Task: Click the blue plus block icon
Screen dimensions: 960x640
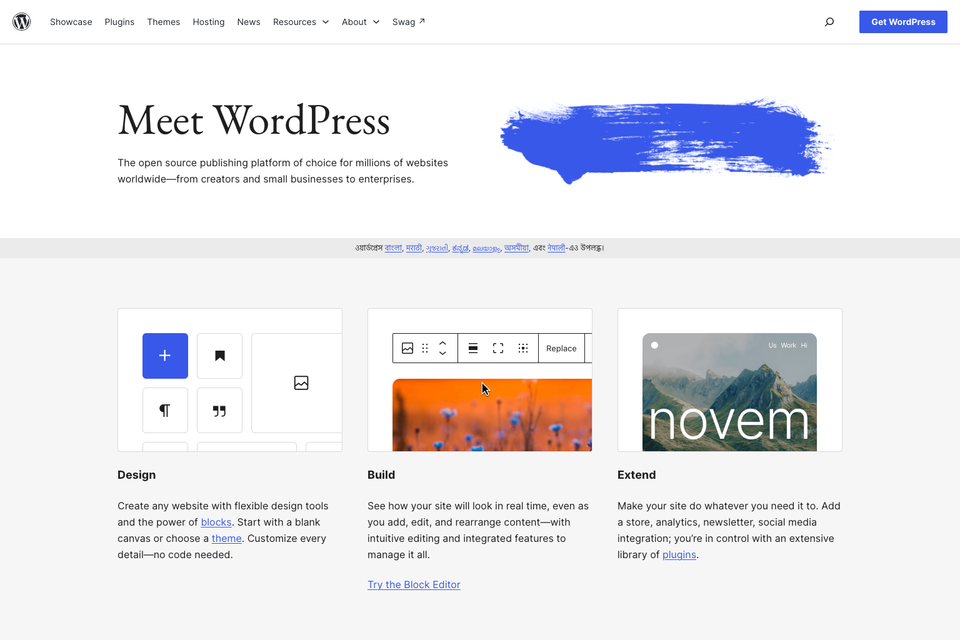Action: tap(165, 356)
